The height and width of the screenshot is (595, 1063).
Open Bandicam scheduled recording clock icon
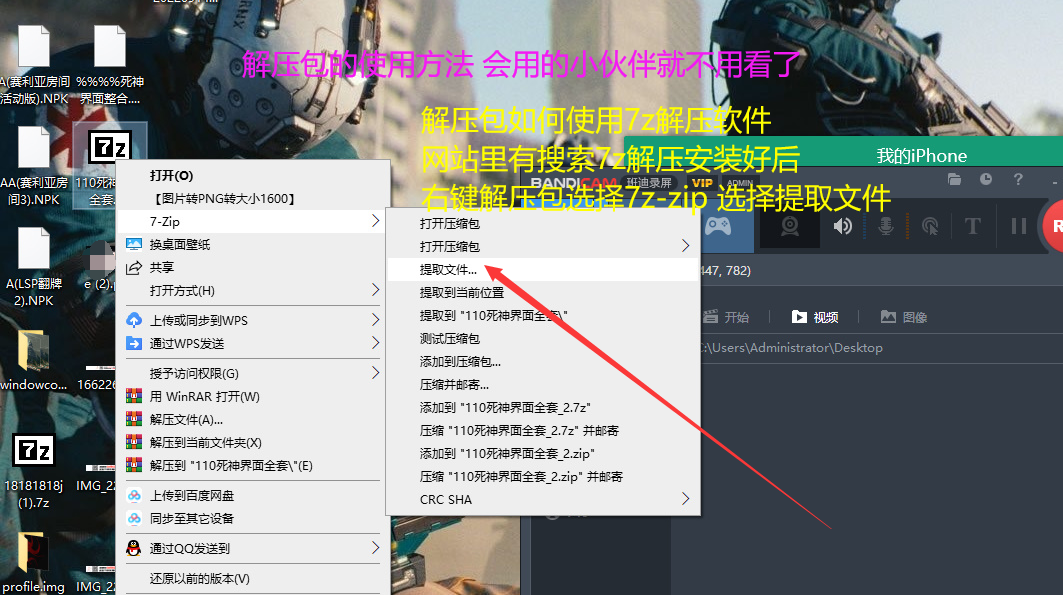[x=986, y=180]
